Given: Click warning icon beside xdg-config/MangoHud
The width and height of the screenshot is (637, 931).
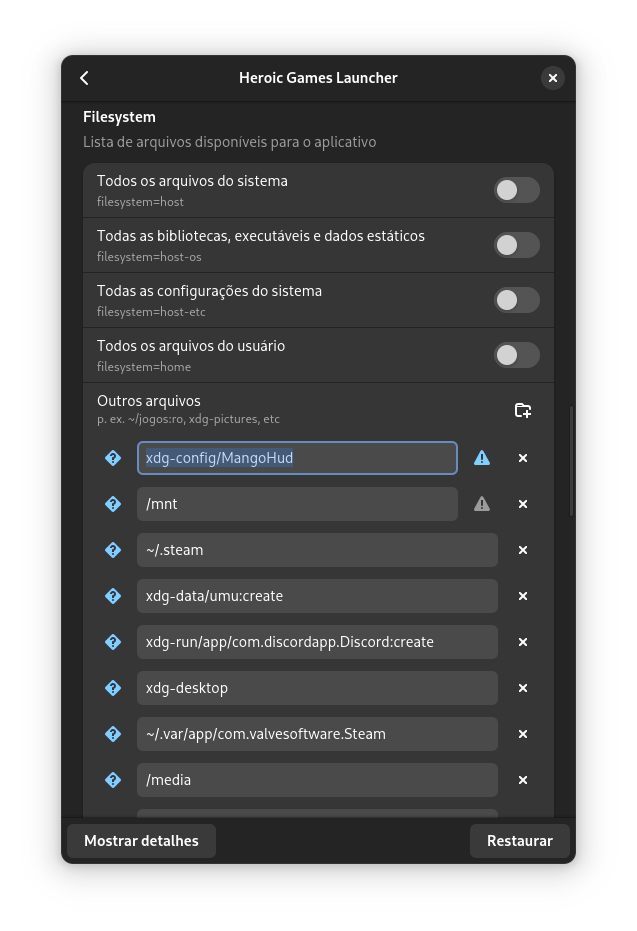Looking at the screenshot, I should tap(482, 458).
